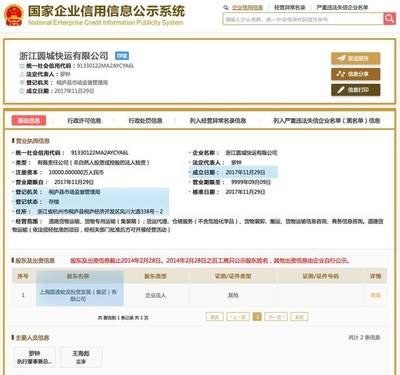Image resolution: width=400 pixels, height=375 pixels.
Task: Go to the last page of shareholders
Action: (x=299, y=316)
